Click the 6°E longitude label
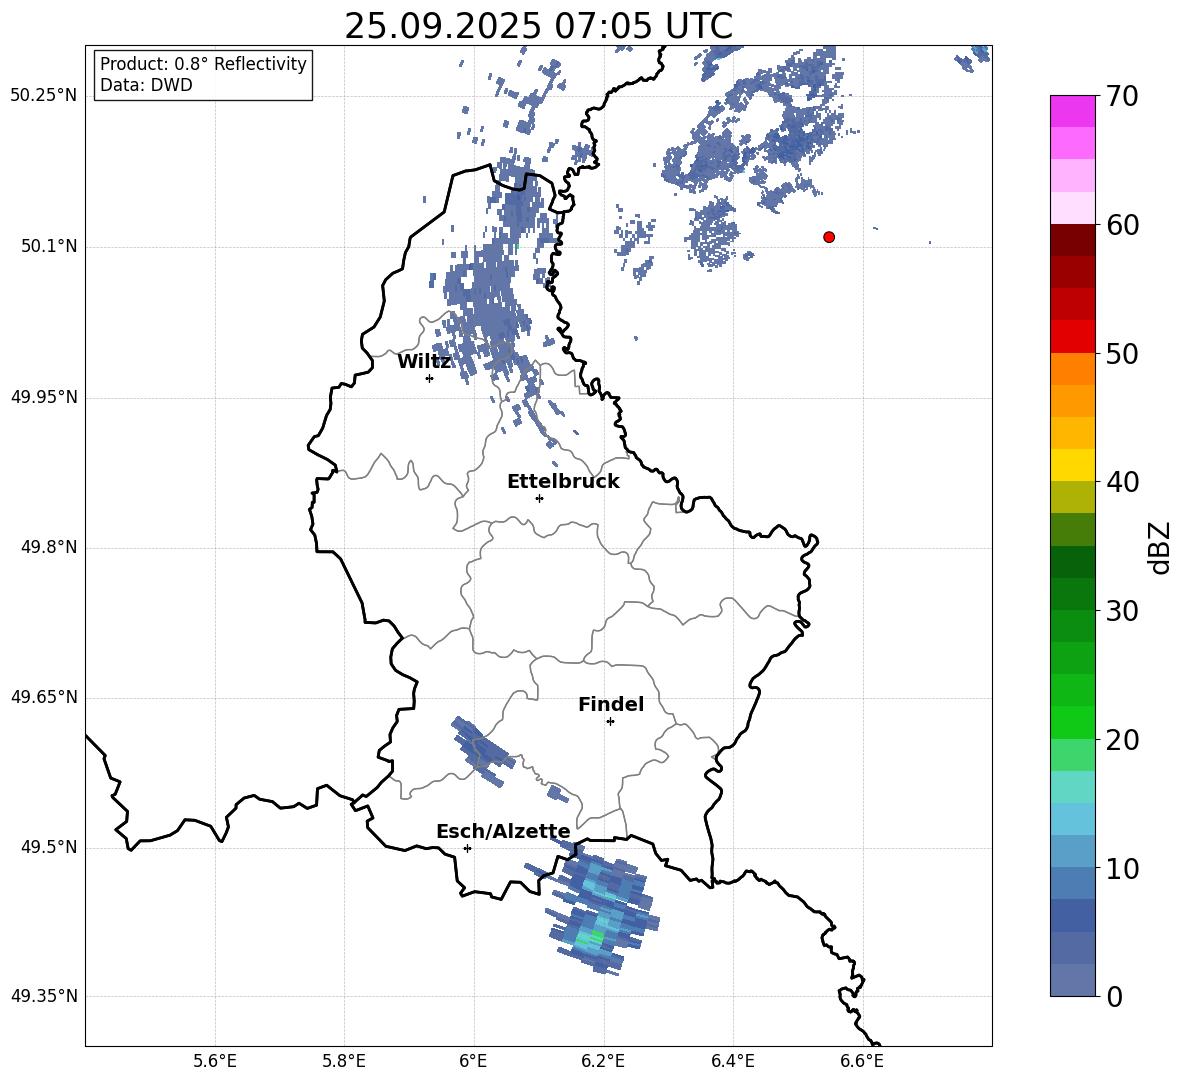This screenshot has width=1184, height=1081. pos(473,1061)
